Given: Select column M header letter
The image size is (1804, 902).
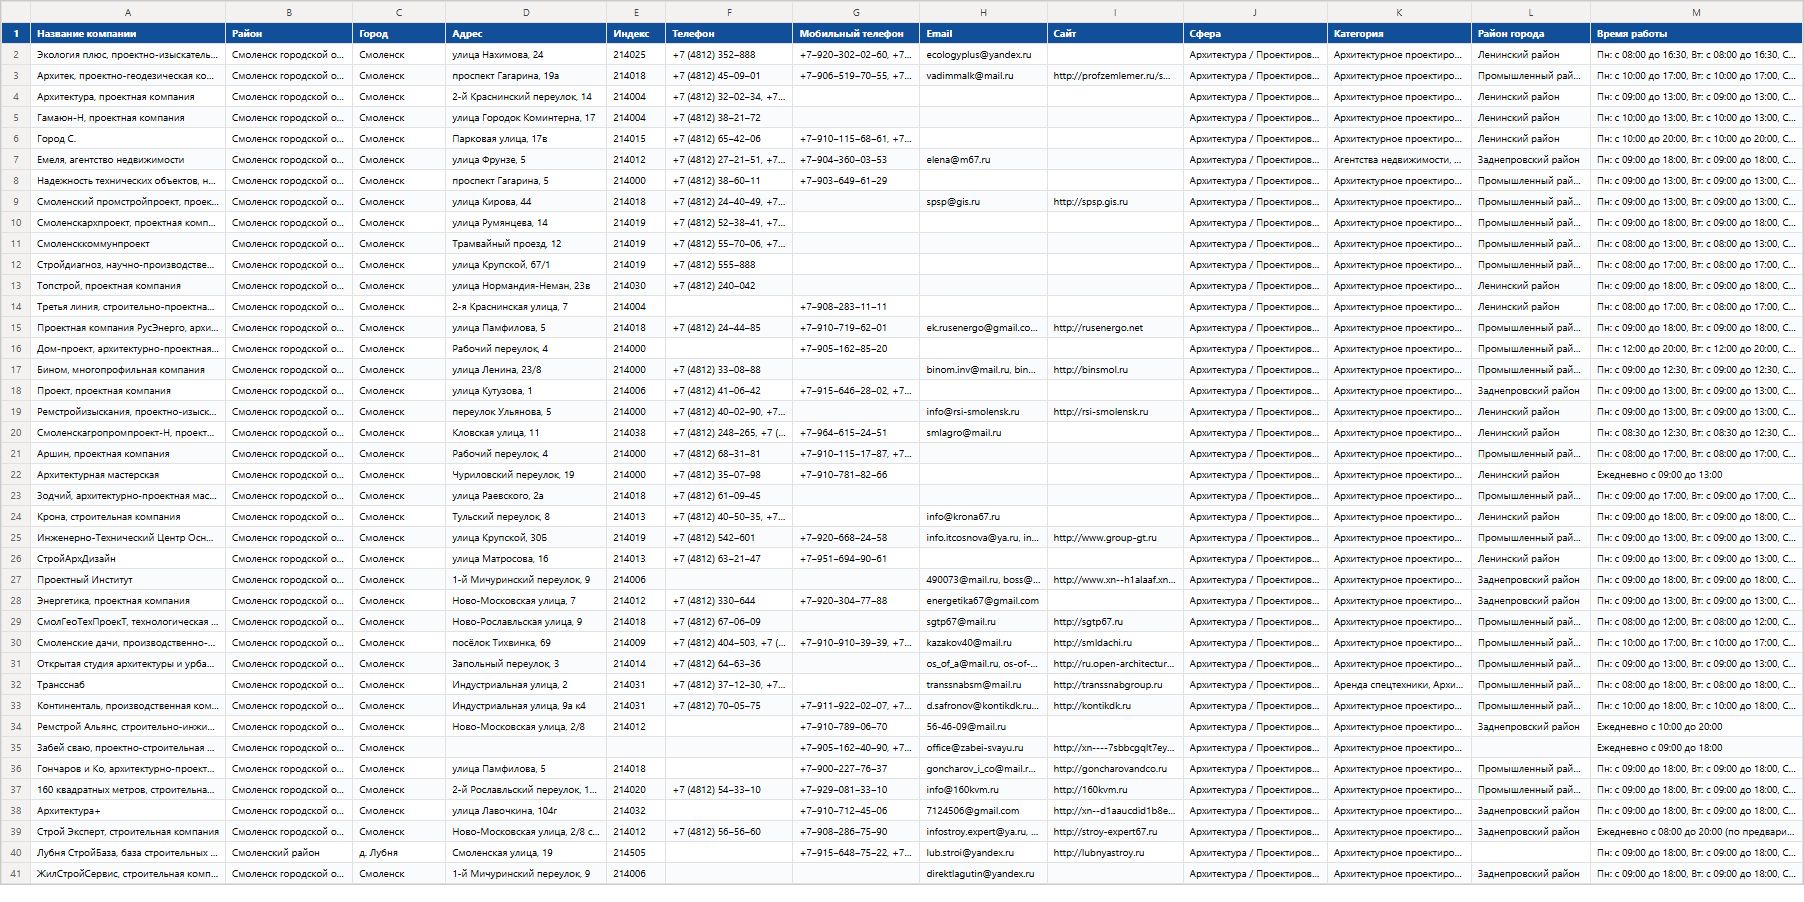Looking at the screenshot, I should 1696,12.
